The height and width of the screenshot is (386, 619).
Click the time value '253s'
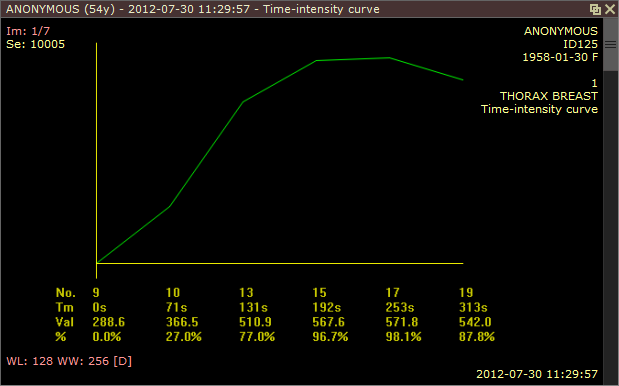(x=400, y=307)
